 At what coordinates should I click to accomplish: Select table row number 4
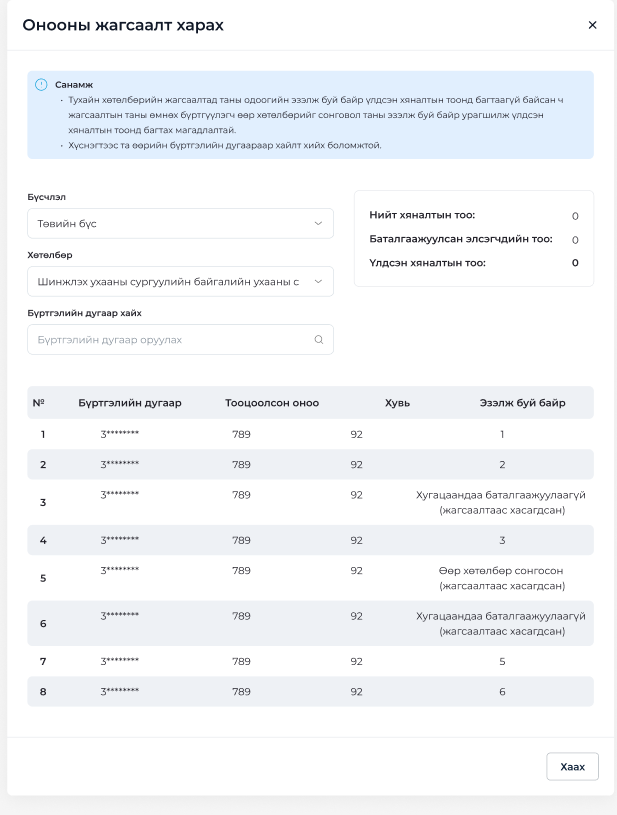click(x=310, y=540)
